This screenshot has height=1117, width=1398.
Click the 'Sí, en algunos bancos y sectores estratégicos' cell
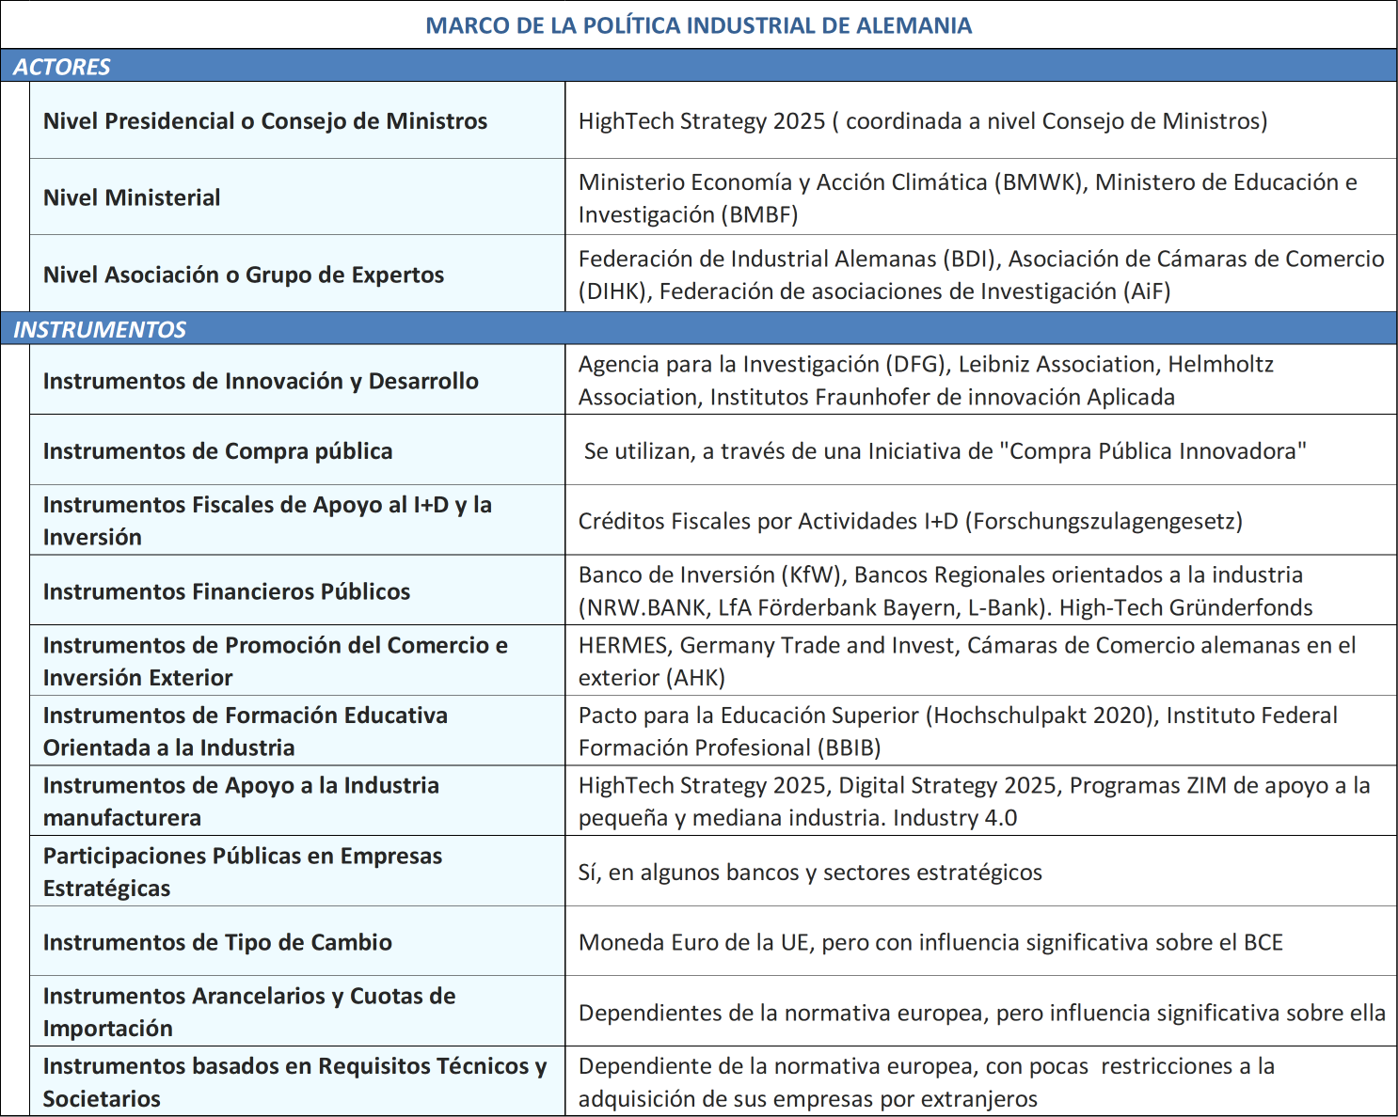(x=810, y=872)
